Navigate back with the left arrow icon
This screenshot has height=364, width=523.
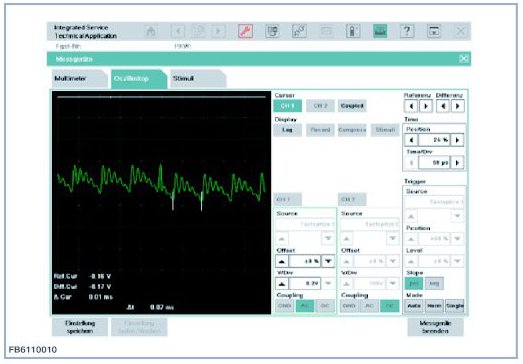tap(178, 31)
